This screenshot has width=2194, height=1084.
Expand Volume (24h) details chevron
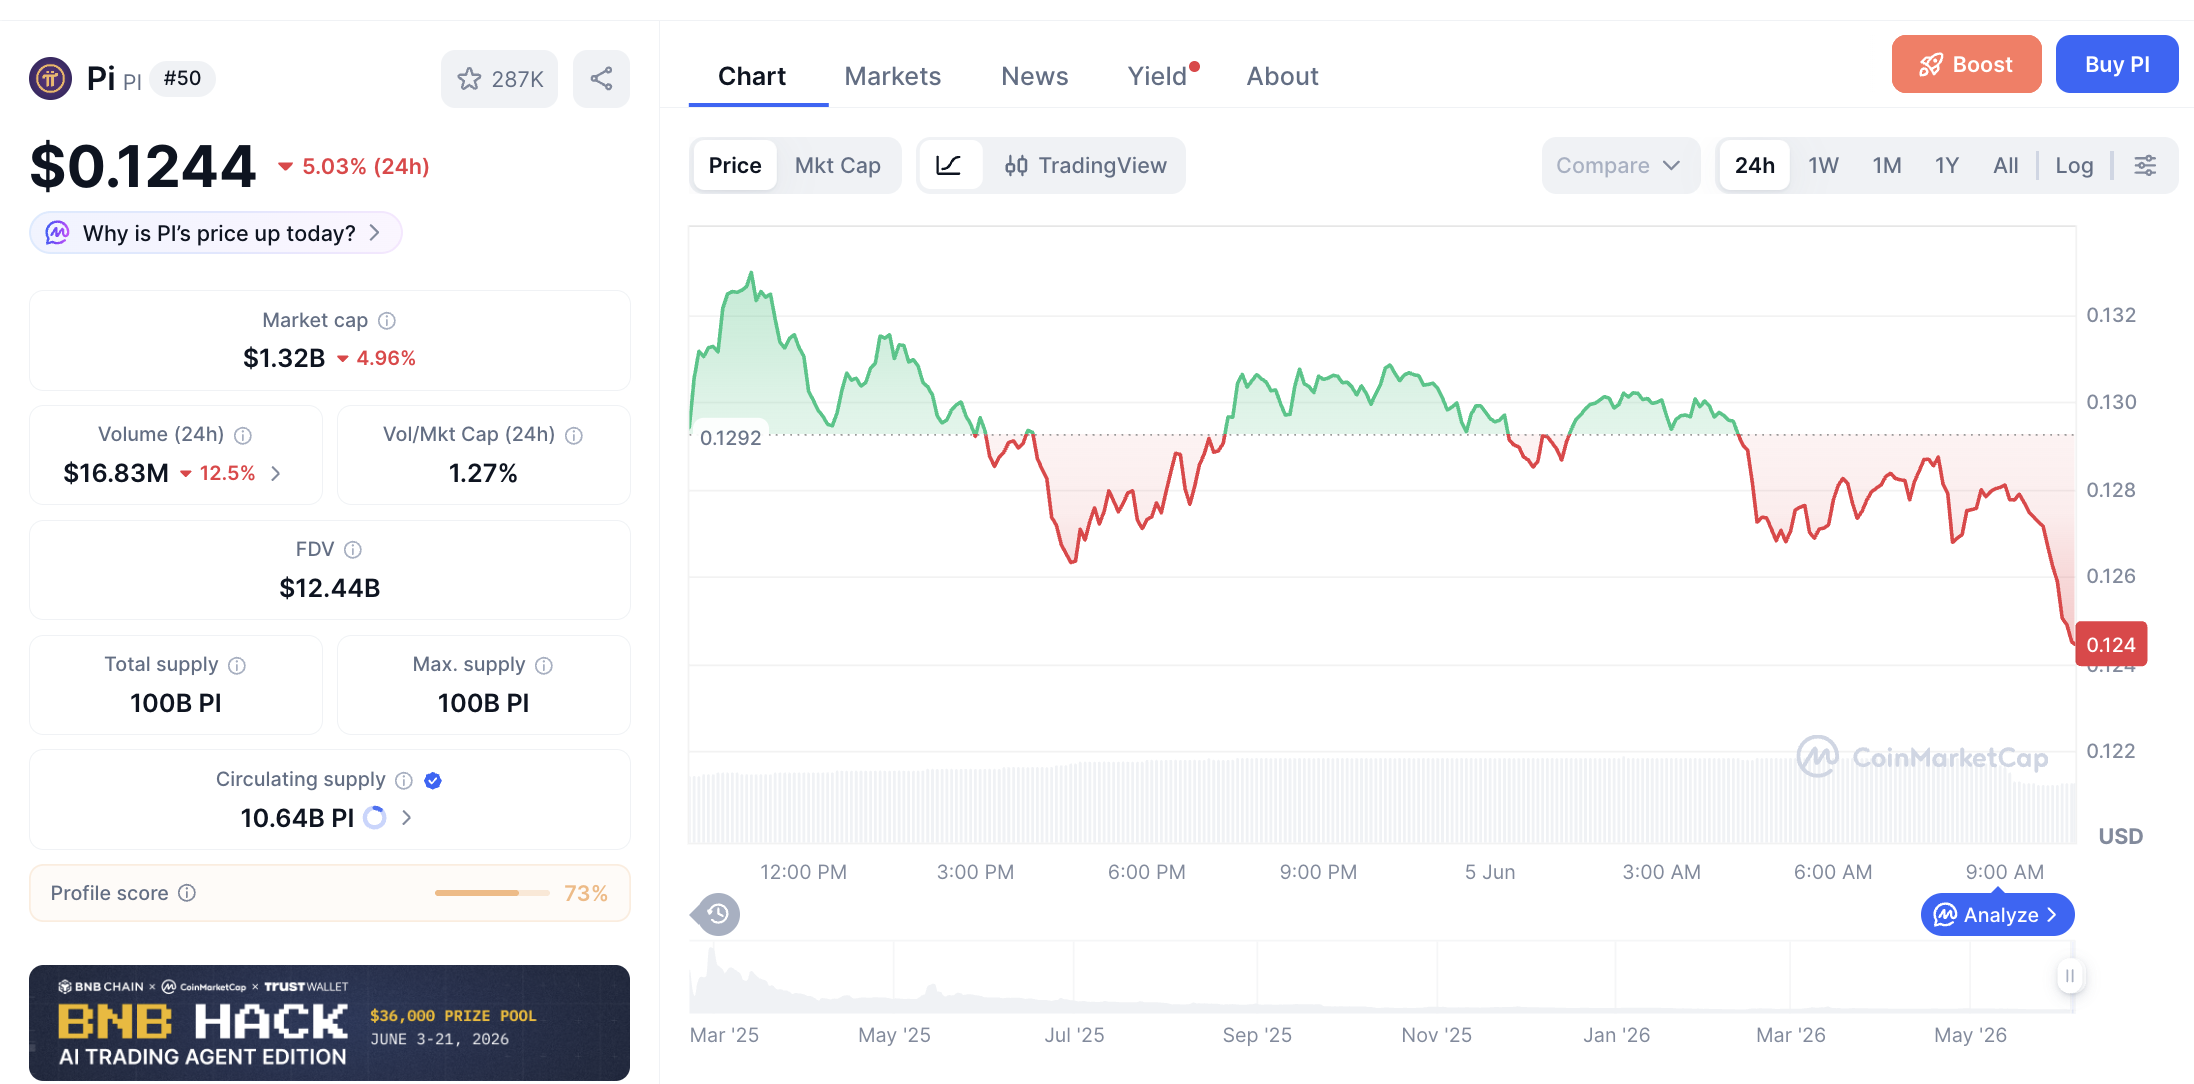click(276, 473)
